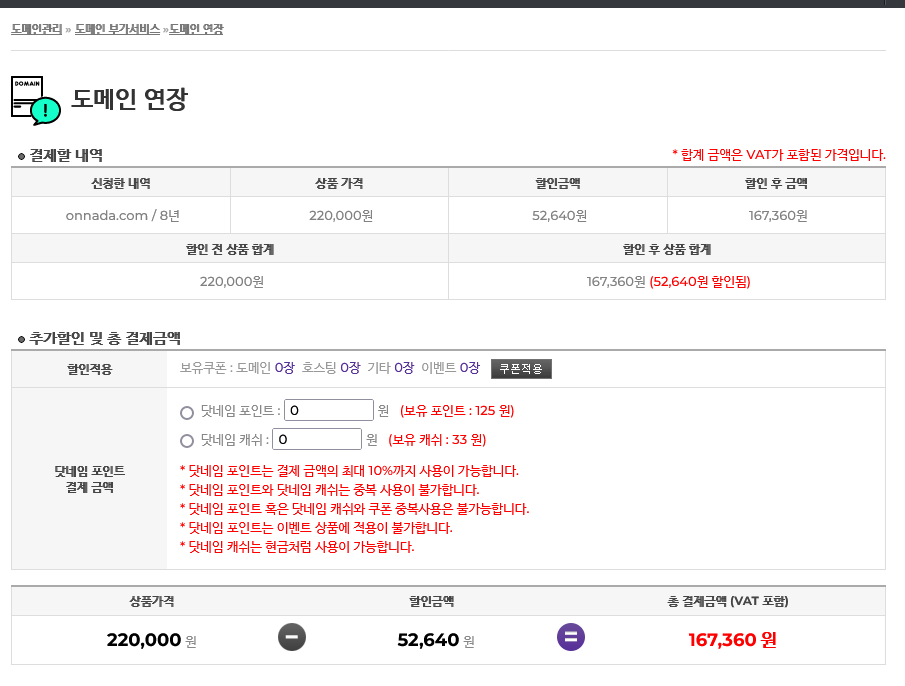Screen dimensions: 905x686
Task: Click the bullet icon beside 결제할 내역
Action: click(x=21, y=156)
